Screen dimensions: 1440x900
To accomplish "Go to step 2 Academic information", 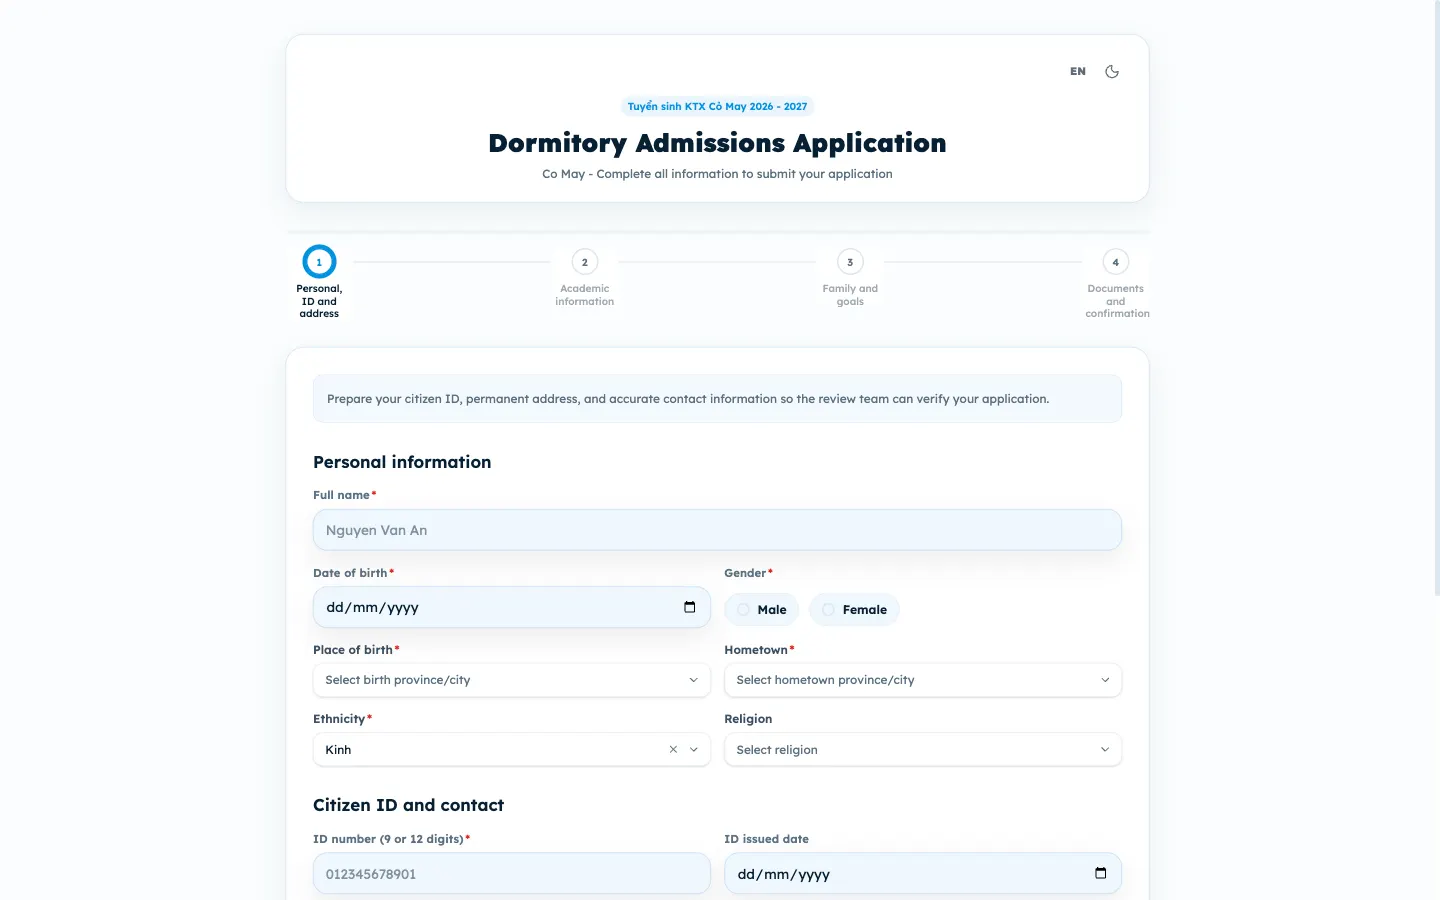I will pyautogui.click(x=585, y=277).
